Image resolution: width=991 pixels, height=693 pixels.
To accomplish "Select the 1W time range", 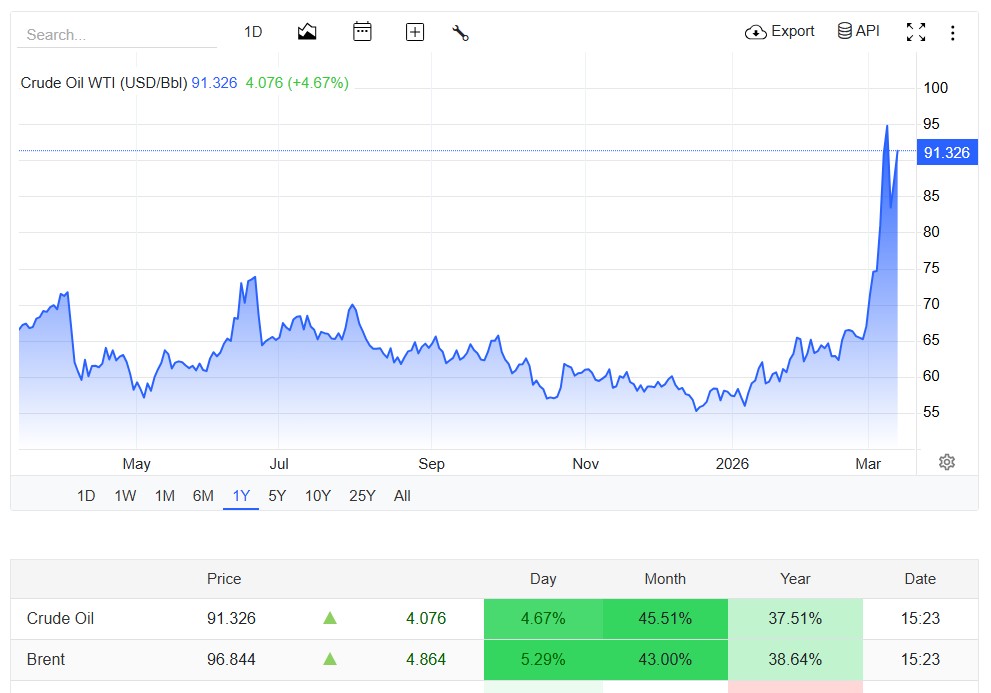I will (125, 496).
